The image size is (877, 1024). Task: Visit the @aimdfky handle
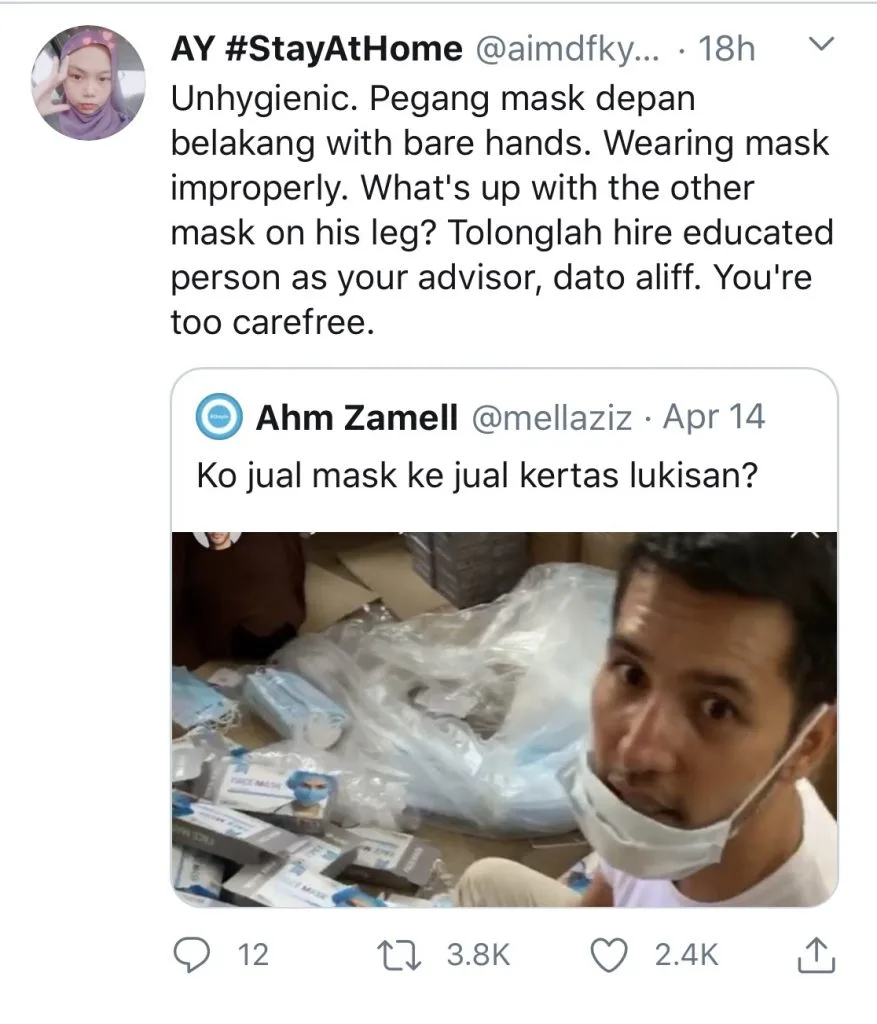click(x=567, y=49)
